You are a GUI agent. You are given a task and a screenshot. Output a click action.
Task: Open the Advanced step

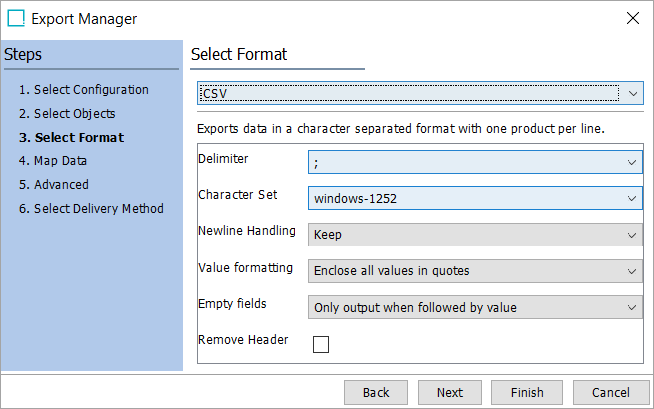[54, 185]
